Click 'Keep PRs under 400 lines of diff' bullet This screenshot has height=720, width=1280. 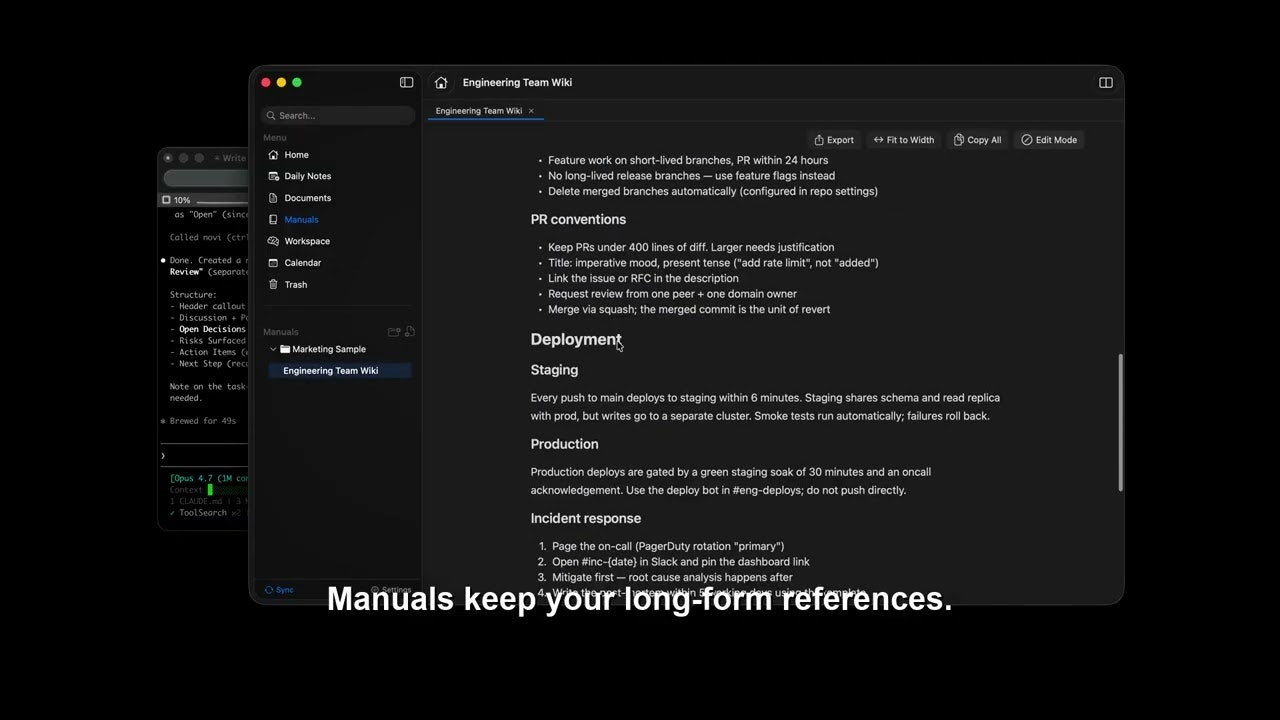tap(691, 247)
